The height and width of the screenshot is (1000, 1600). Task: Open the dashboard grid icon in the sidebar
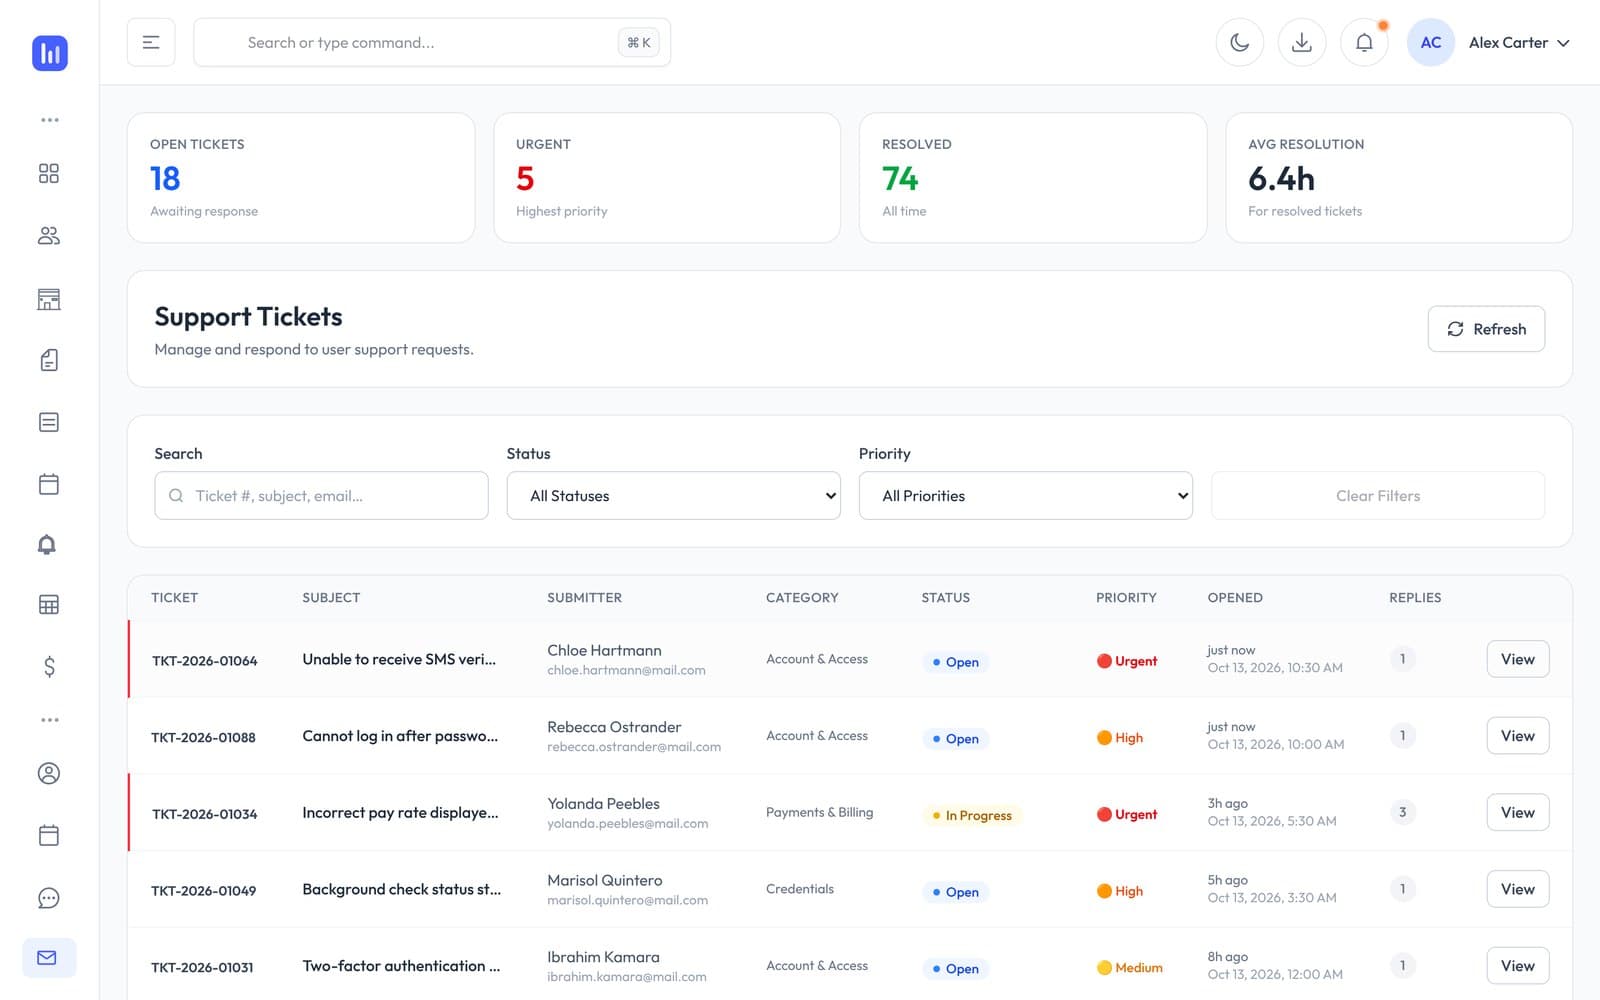coord(49,174)
